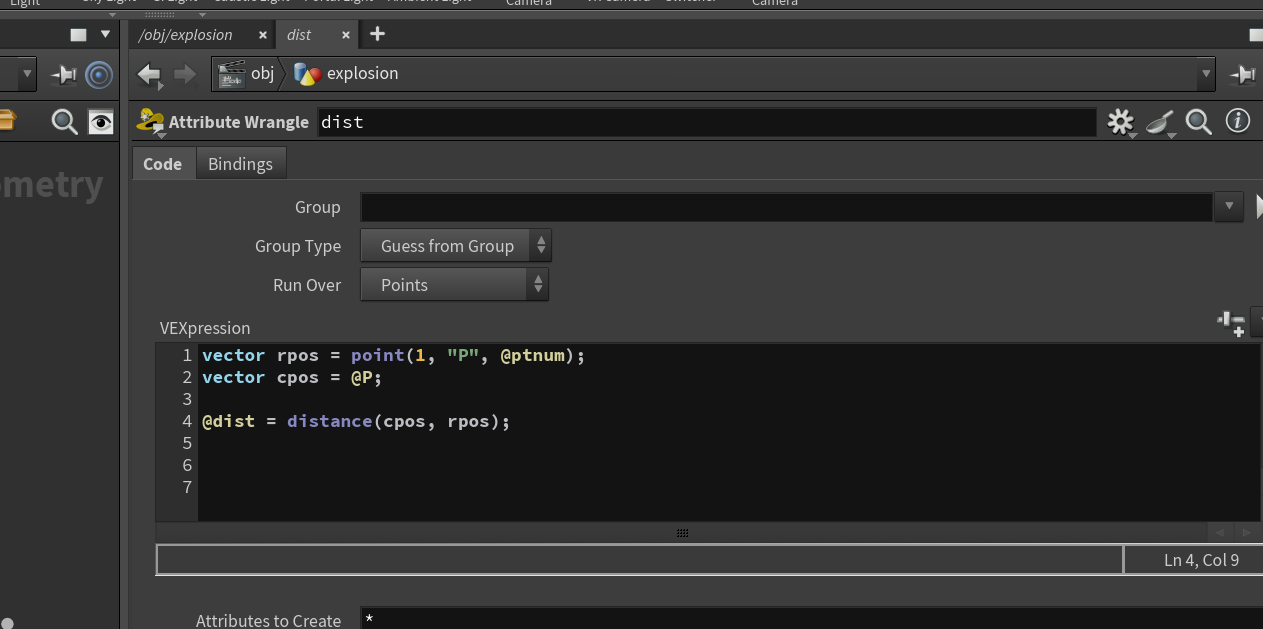
Task: Click the Attribute Wrangle node type icon
Action: point(151,122)
